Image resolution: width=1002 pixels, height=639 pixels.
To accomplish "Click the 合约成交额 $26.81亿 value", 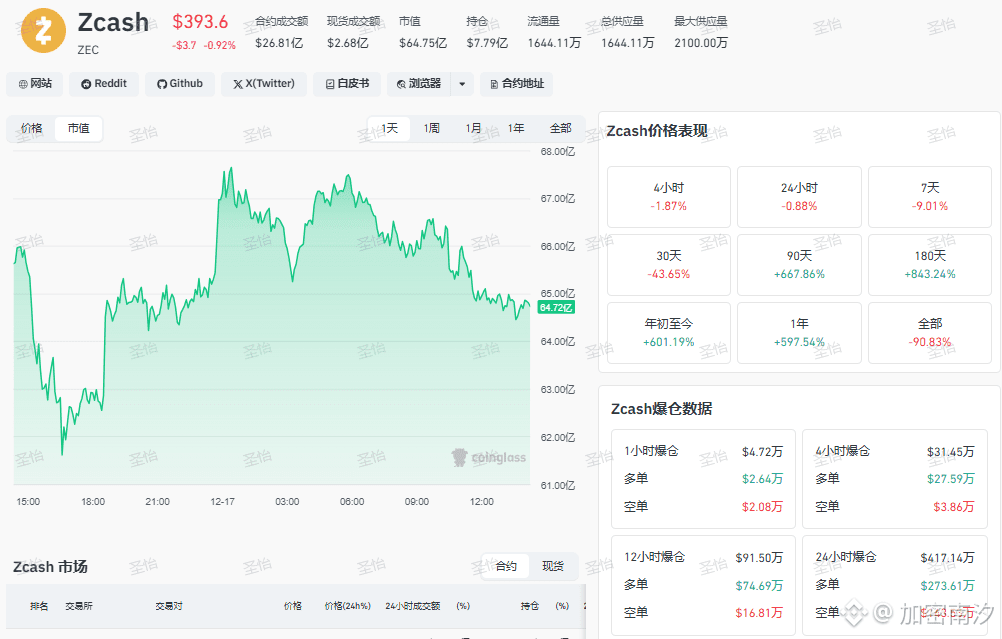I will click(x=279, y=43).
